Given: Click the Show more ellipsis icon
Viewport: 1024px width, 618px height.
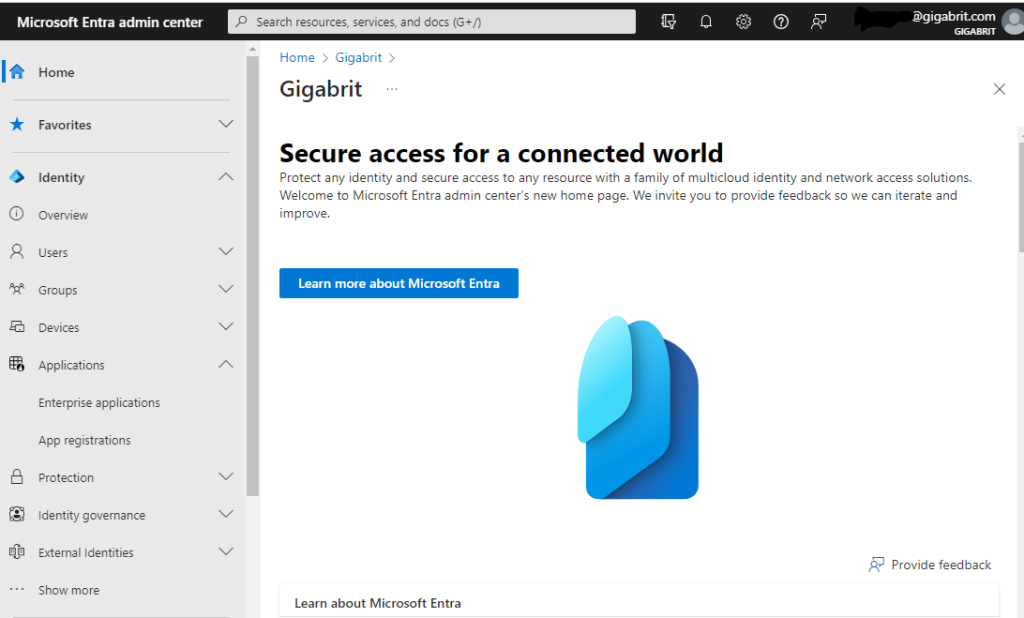Looking at the screenshot, I should pyautogui.click(x=17, y=589).
